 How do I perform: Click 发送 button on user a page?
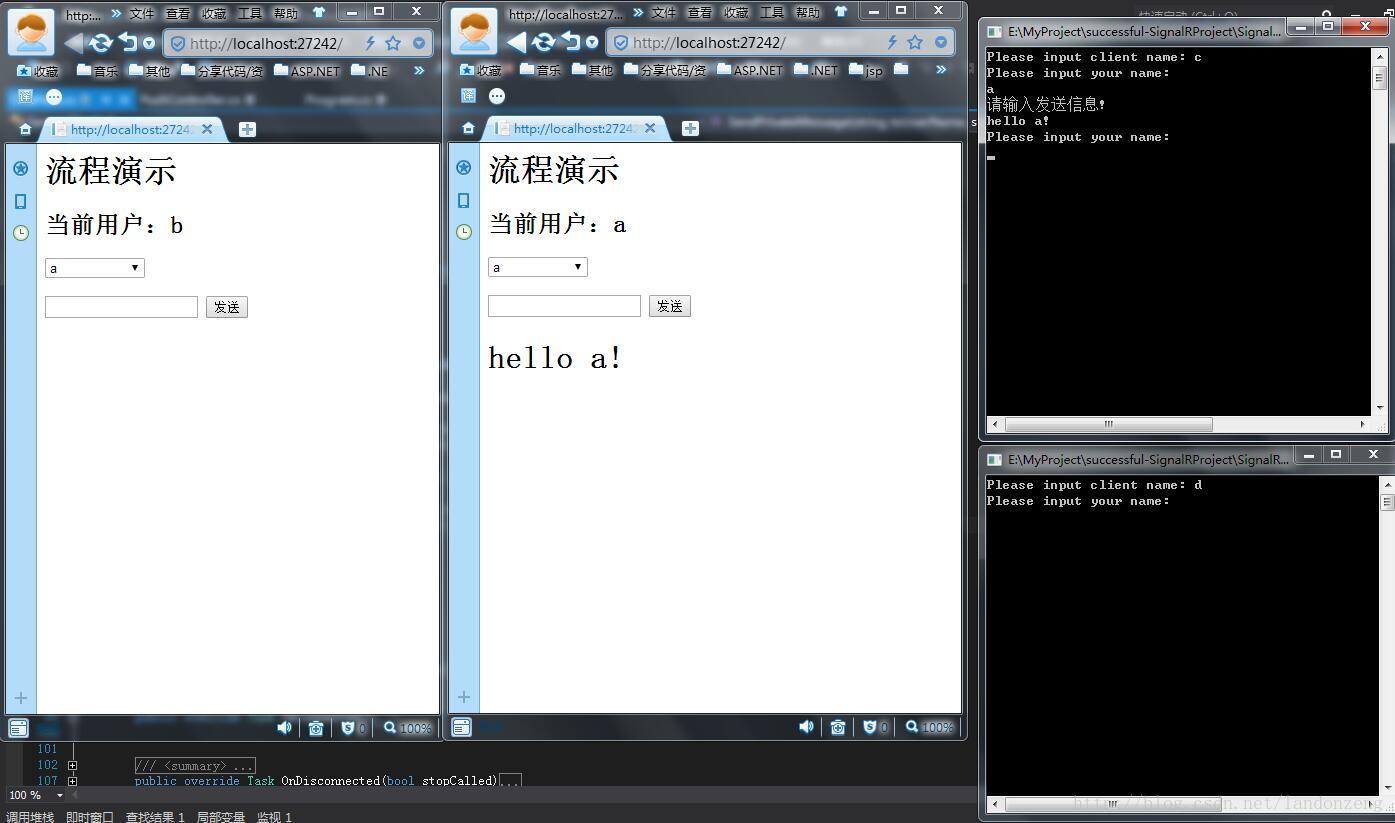pyautogui.click(x=669, y=306)
